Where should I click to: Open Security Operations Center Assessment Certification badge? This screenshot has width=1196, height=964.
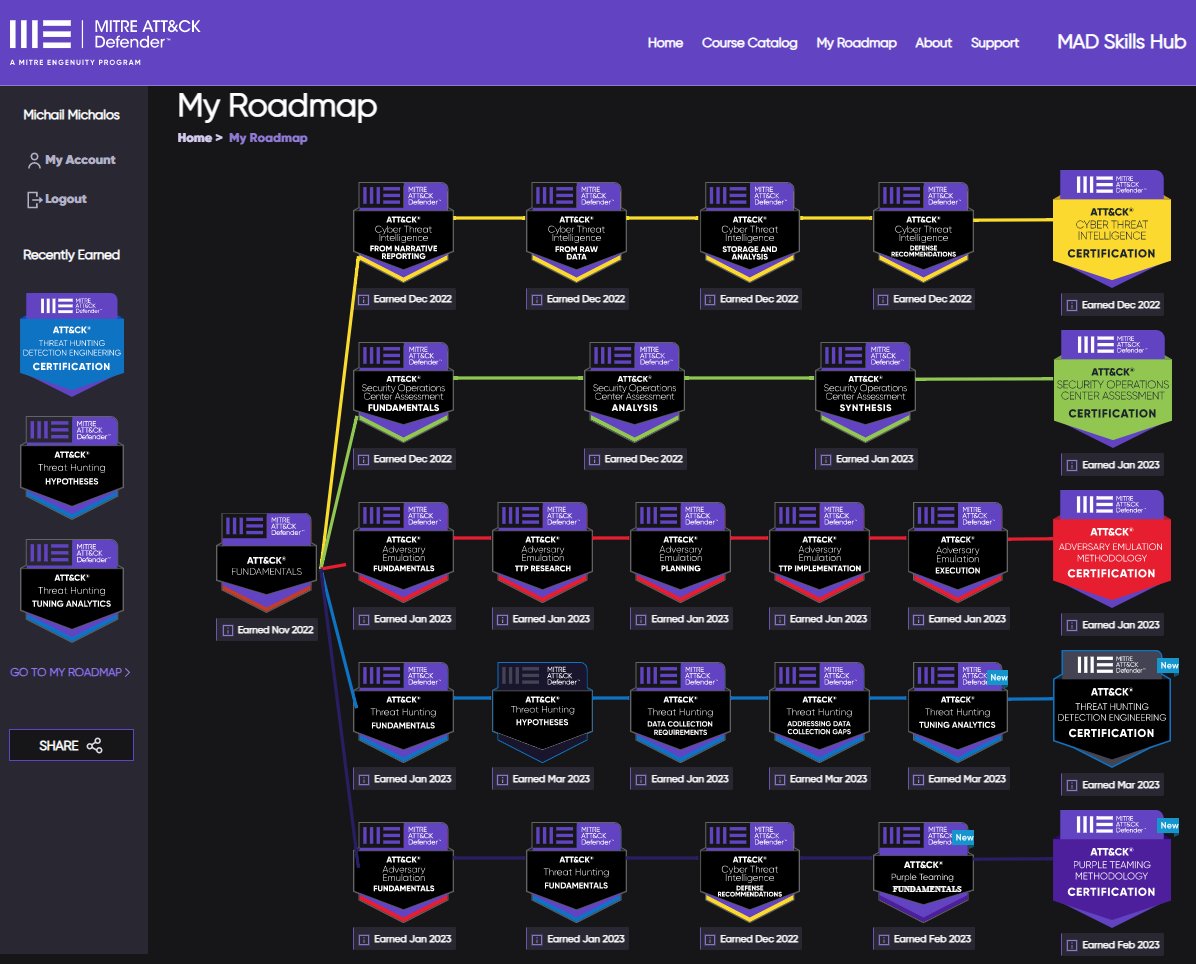coord(1112,389)
